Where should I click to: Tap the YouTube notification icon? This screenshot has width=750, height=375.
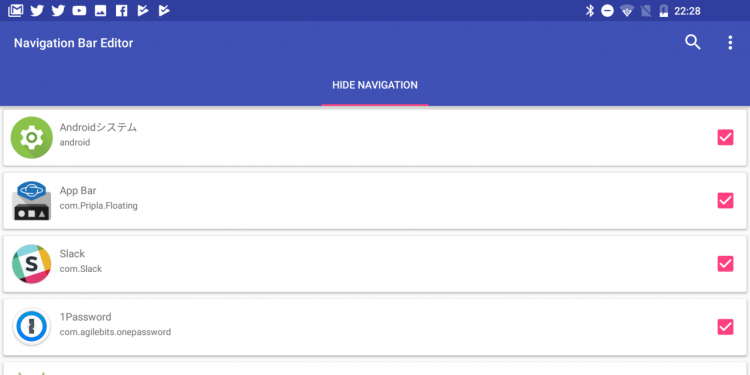(79, 11)
